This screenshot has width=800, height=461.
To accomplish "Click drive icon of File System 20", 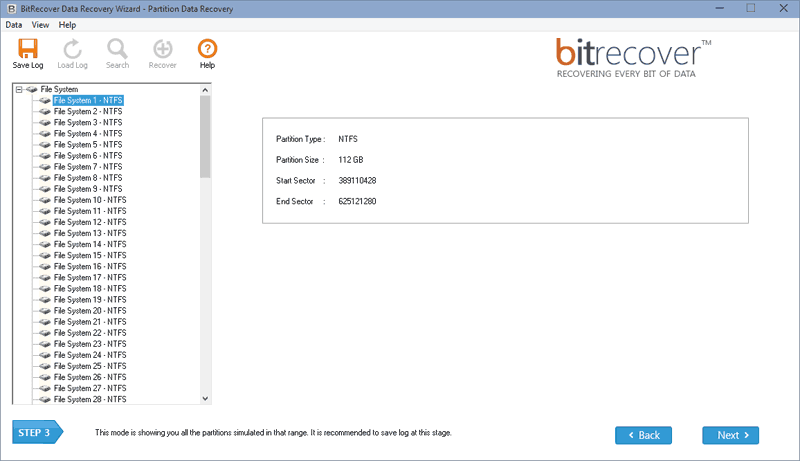I will [45, 311].
